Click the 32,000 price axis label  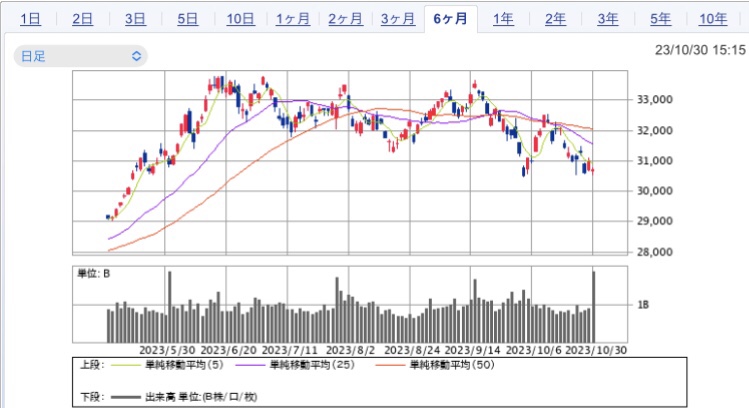(654, 130)
